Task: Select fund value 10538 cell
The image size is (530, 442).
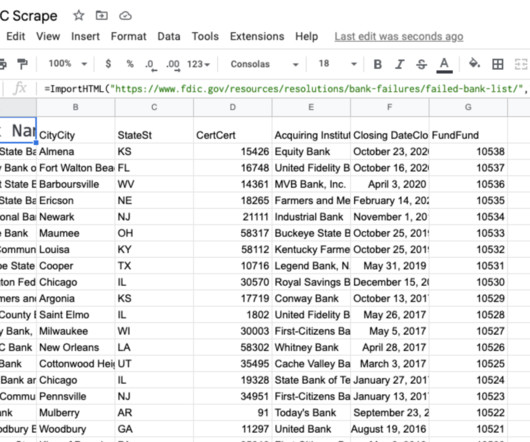Action: pyautogui.click(x=468, y=151)
